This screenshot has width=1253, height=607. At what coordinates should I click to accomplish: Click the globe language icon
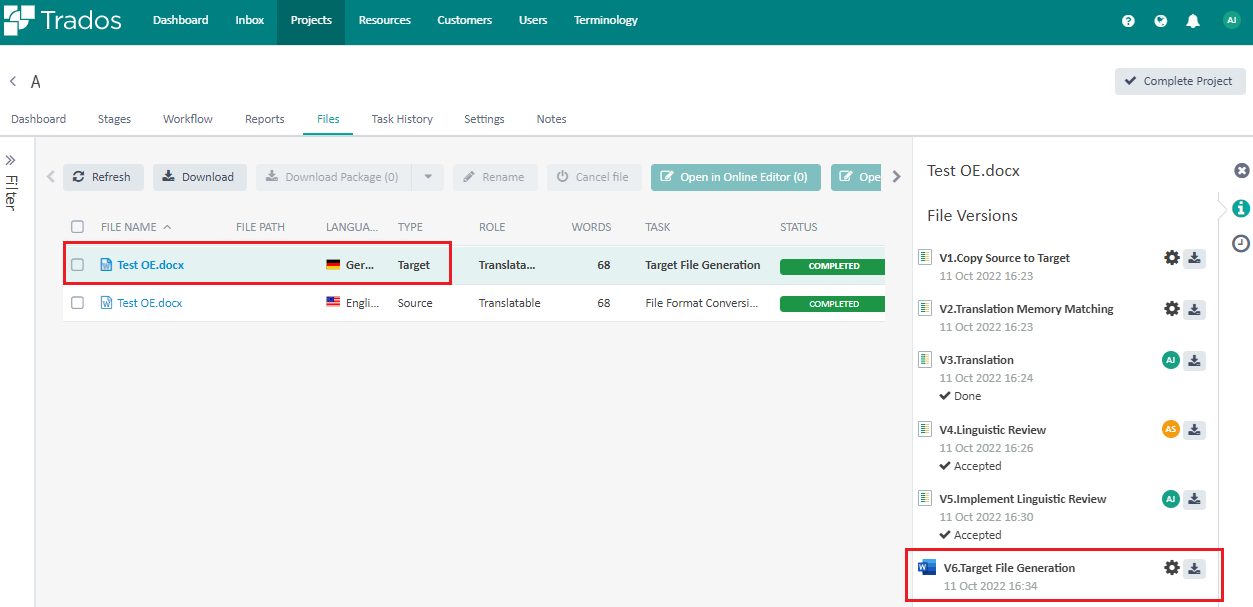coord(1160,21)
